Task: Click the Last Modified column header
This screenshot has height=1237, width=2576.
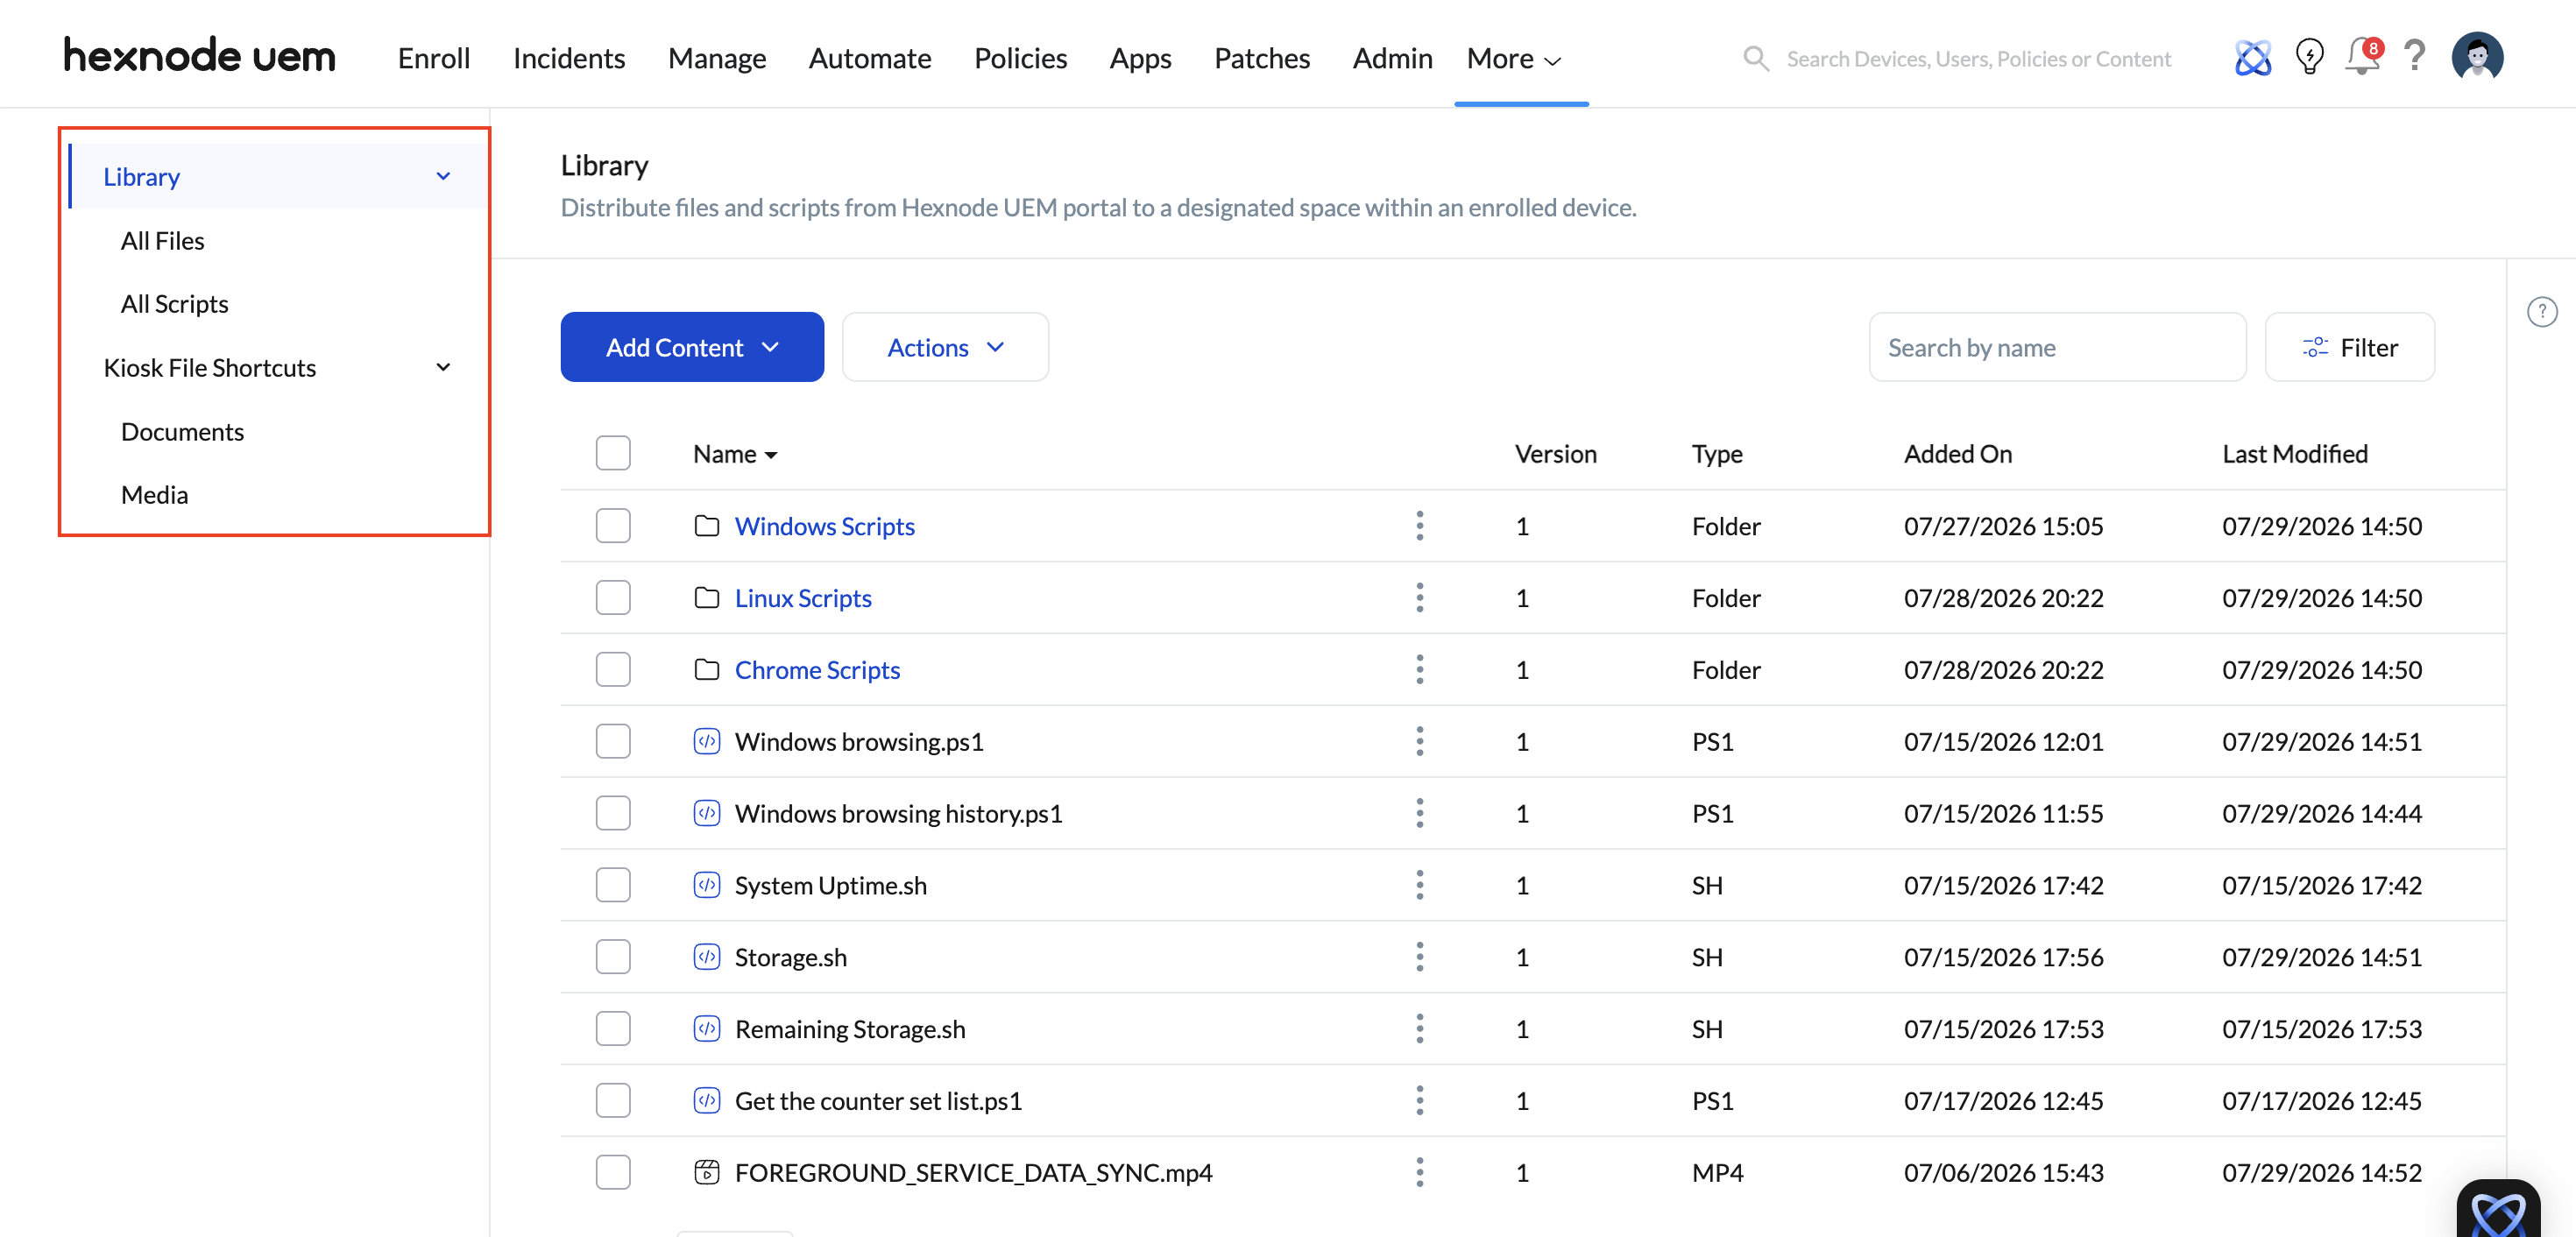Action: pos(2294,454)
